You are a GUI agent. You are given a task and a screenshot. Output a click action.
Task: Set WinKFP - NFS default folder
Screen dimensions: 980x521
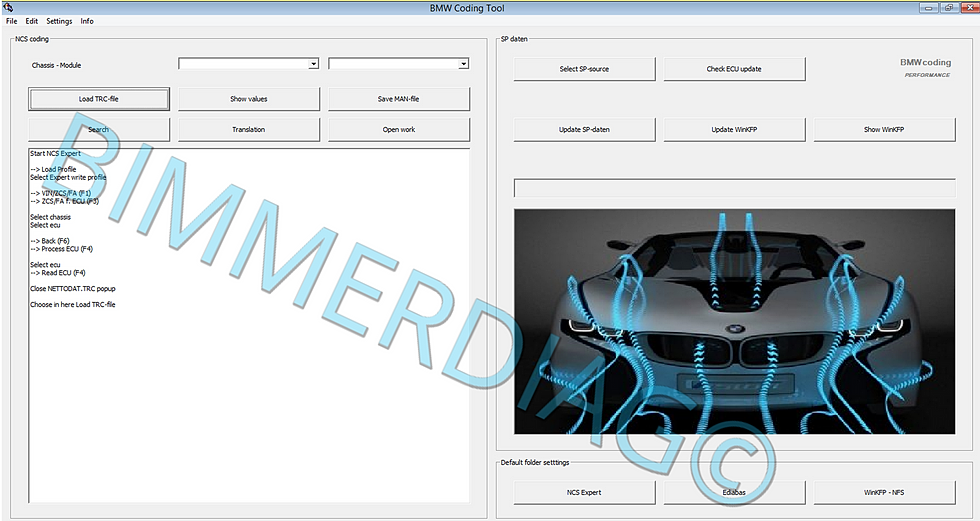[884, 492]
